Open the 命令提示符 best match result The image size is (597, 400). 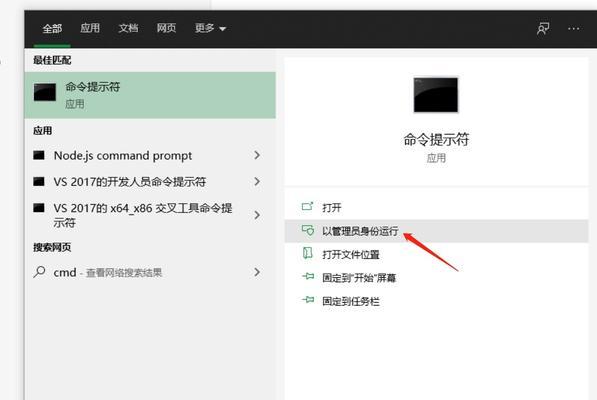click(150, 95)
